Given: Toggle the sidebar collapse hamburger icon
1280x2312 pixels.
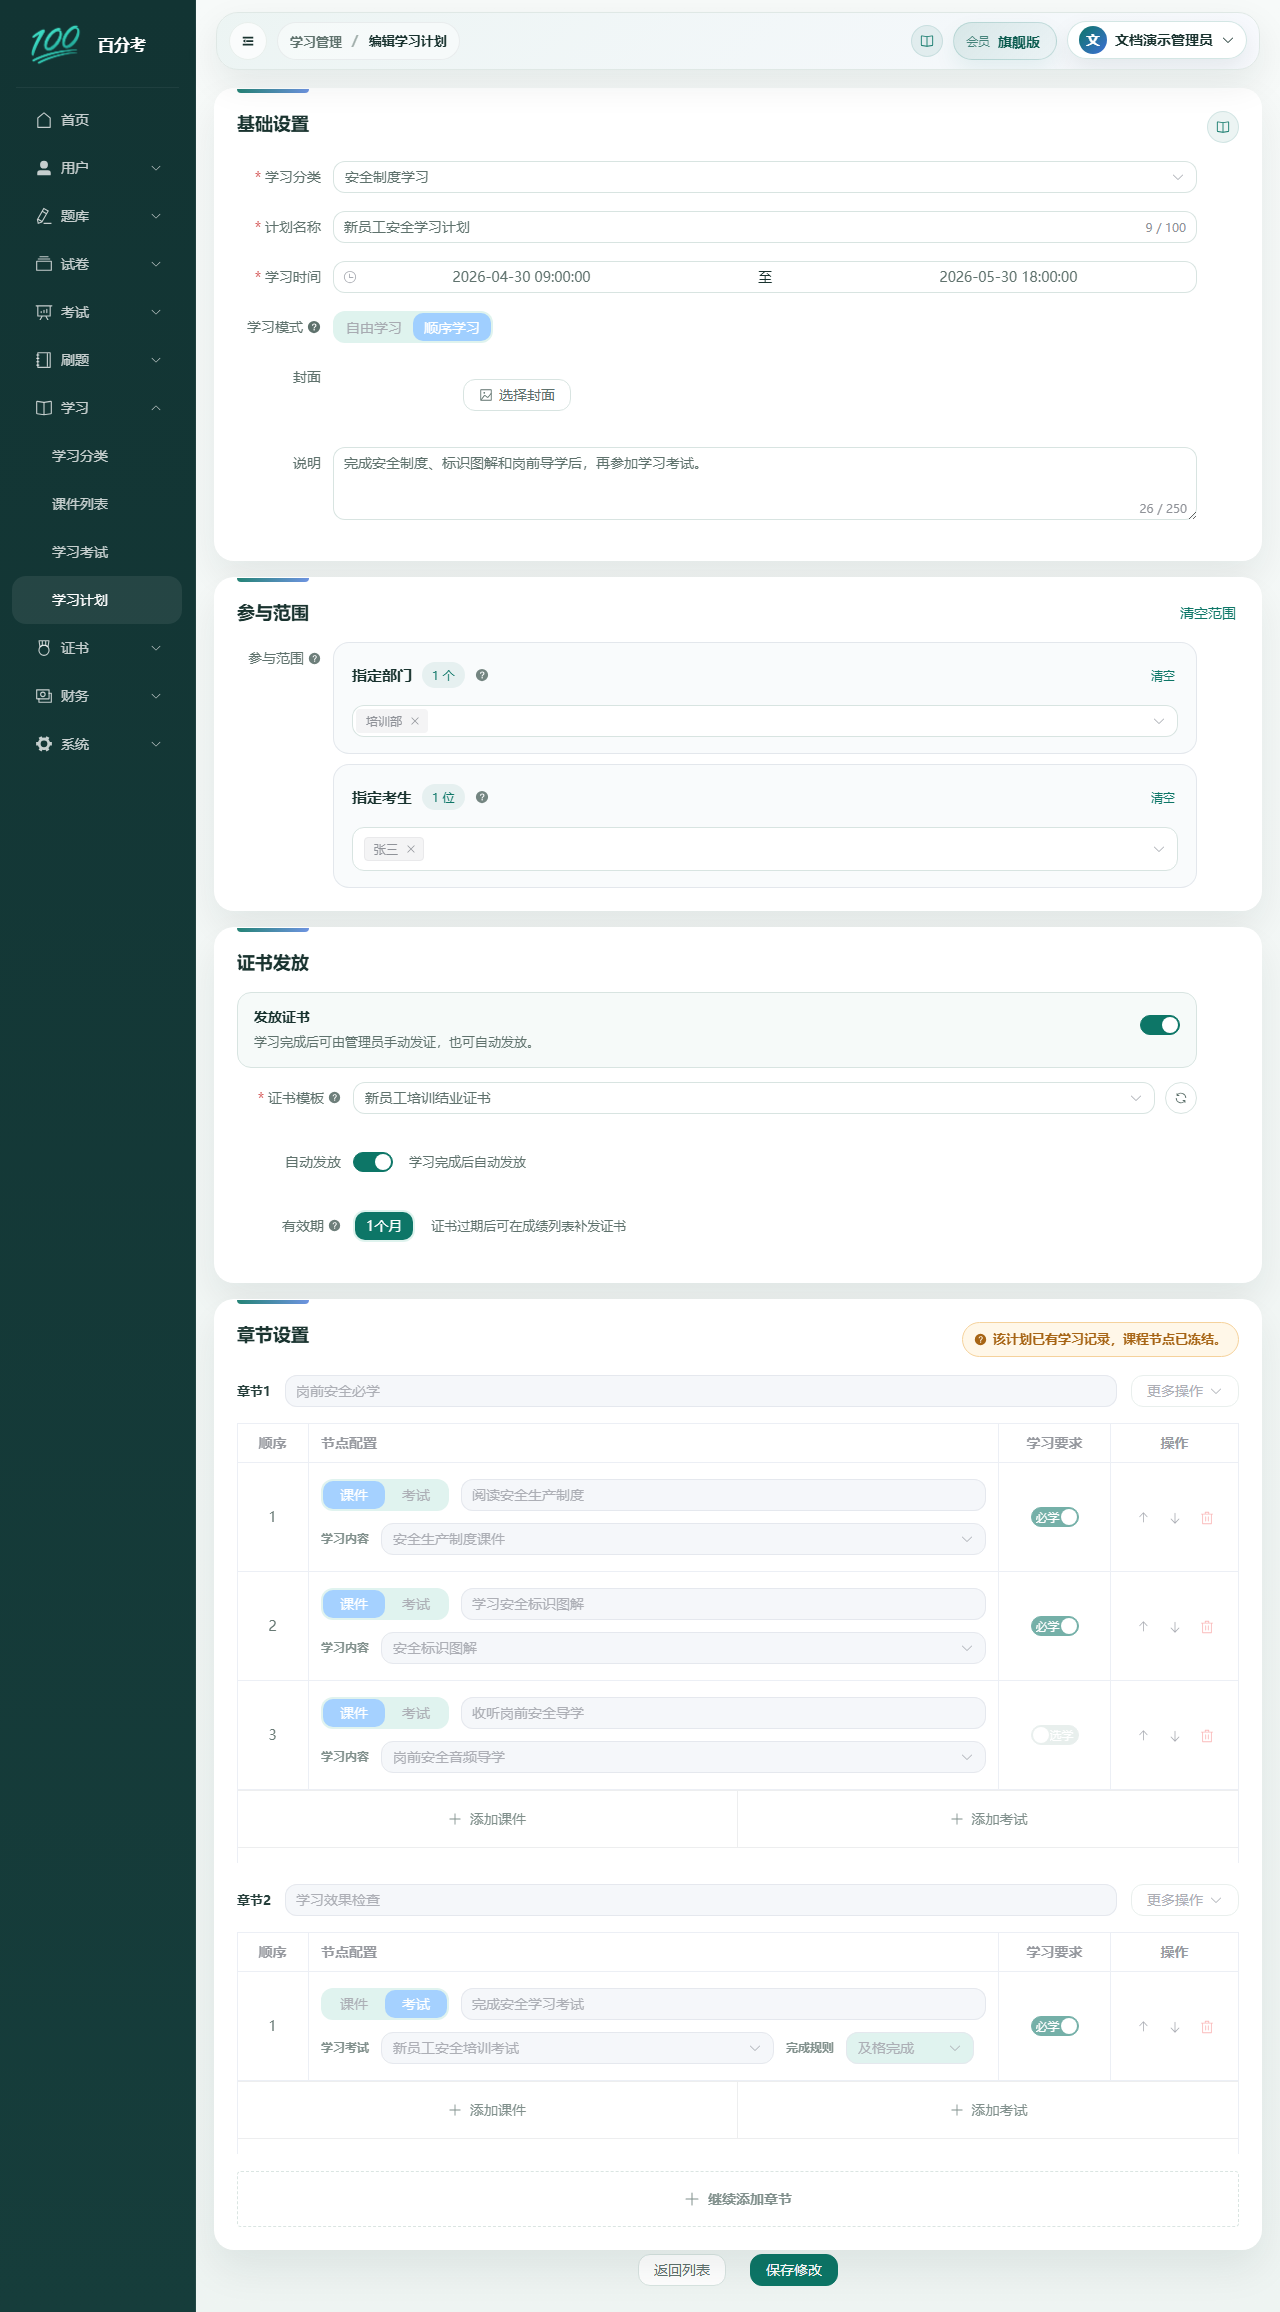Looking at the screenshot, I should pos(247,41).
